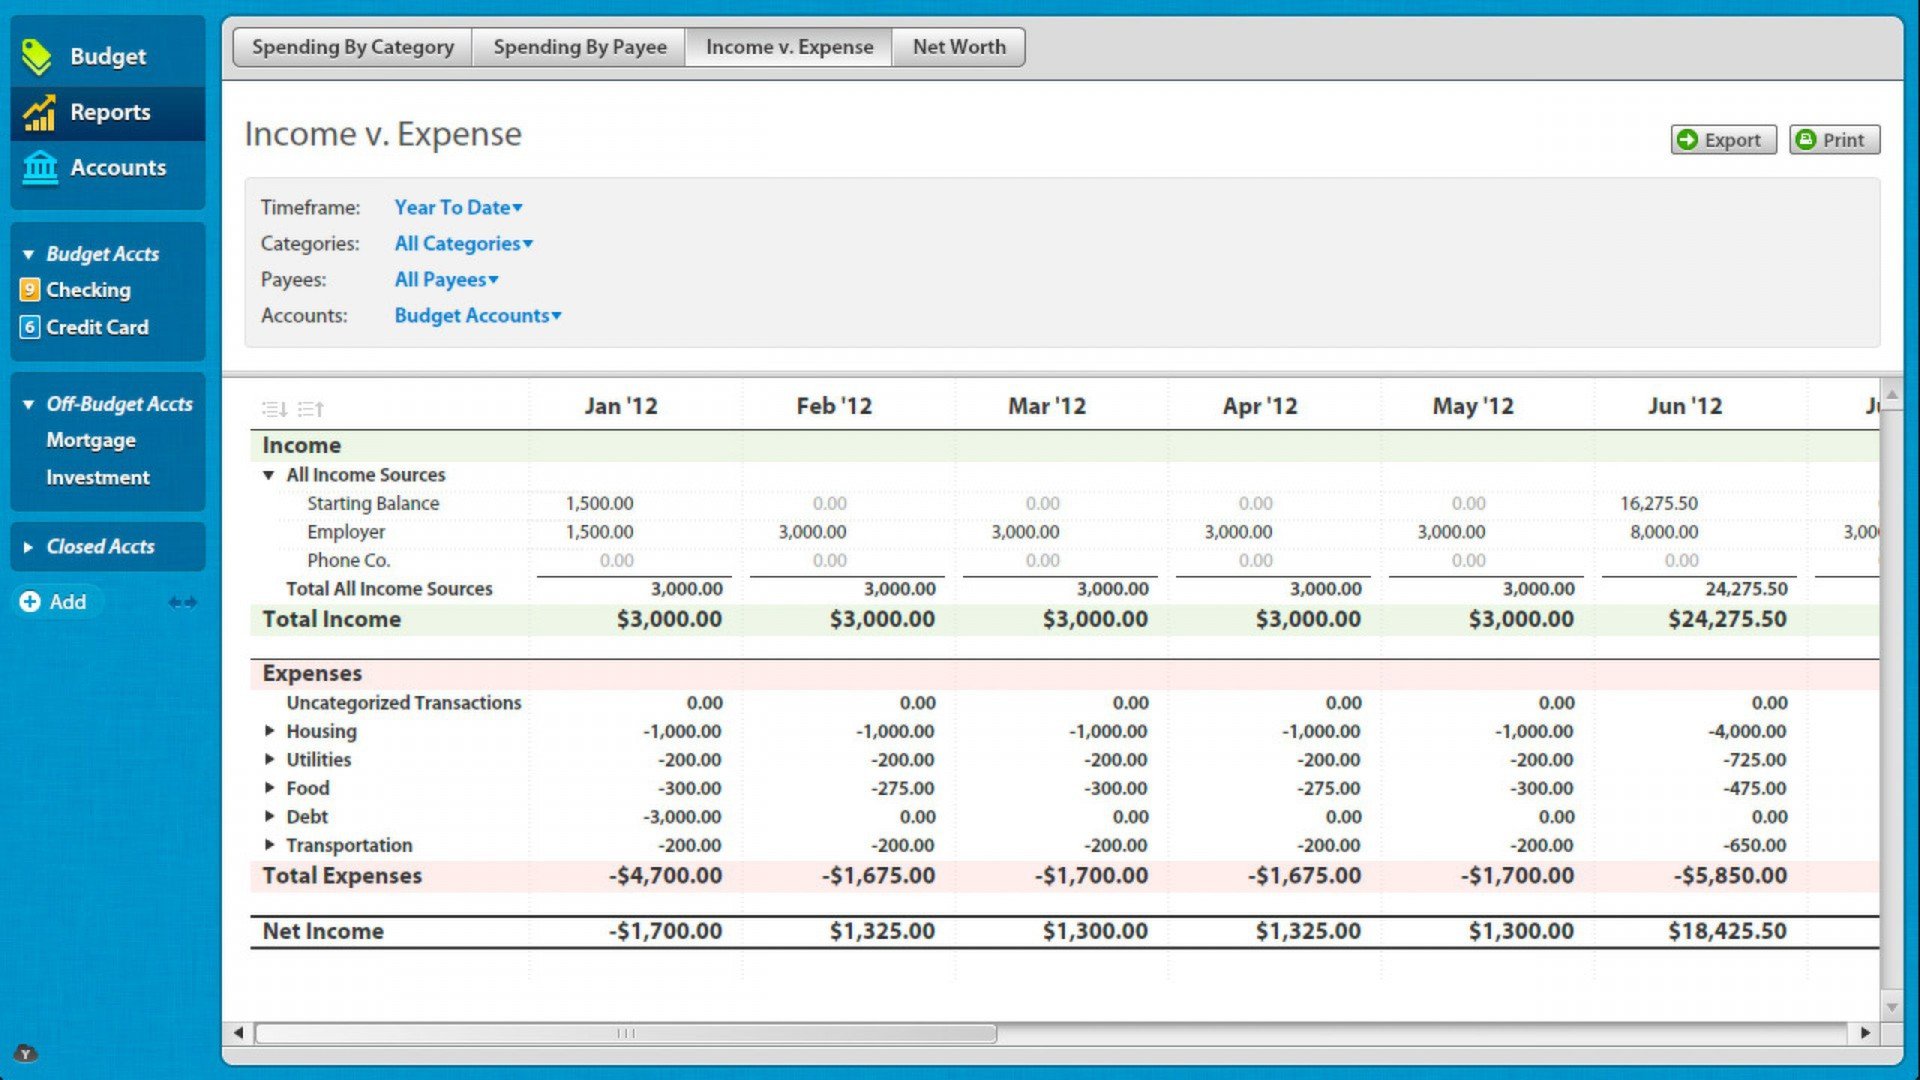Screen dimensions: 1920x1080
Task: Expand the Housing expense category
Action: coord(269,732)
